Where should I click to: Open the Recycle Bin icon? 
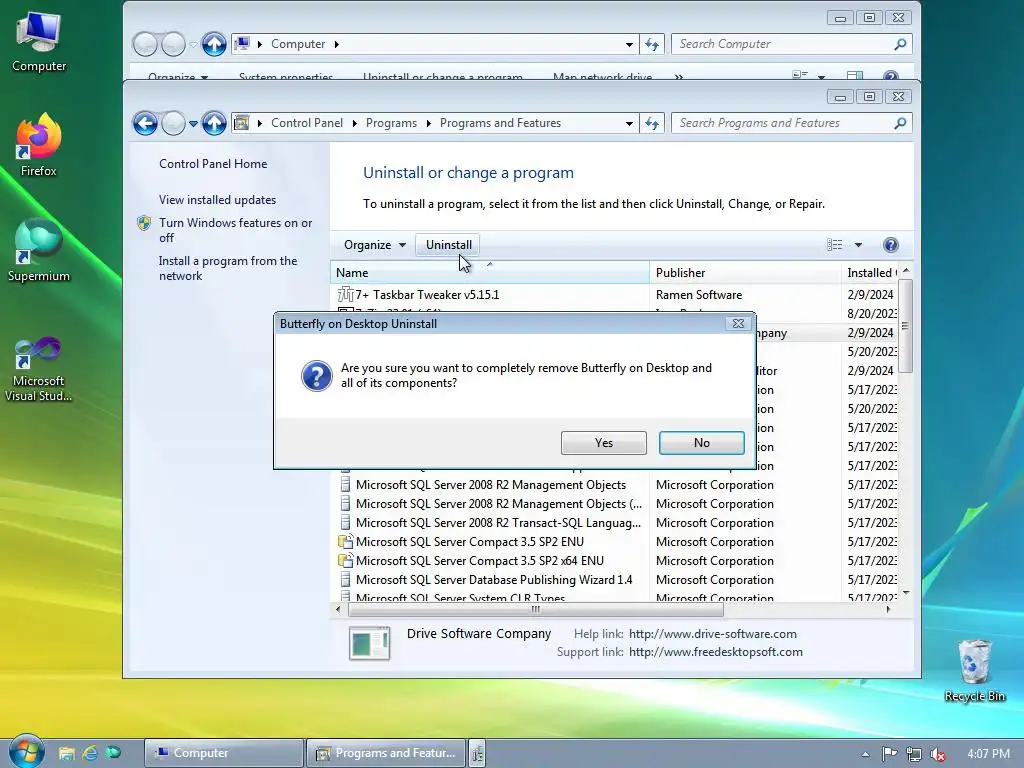974,671
